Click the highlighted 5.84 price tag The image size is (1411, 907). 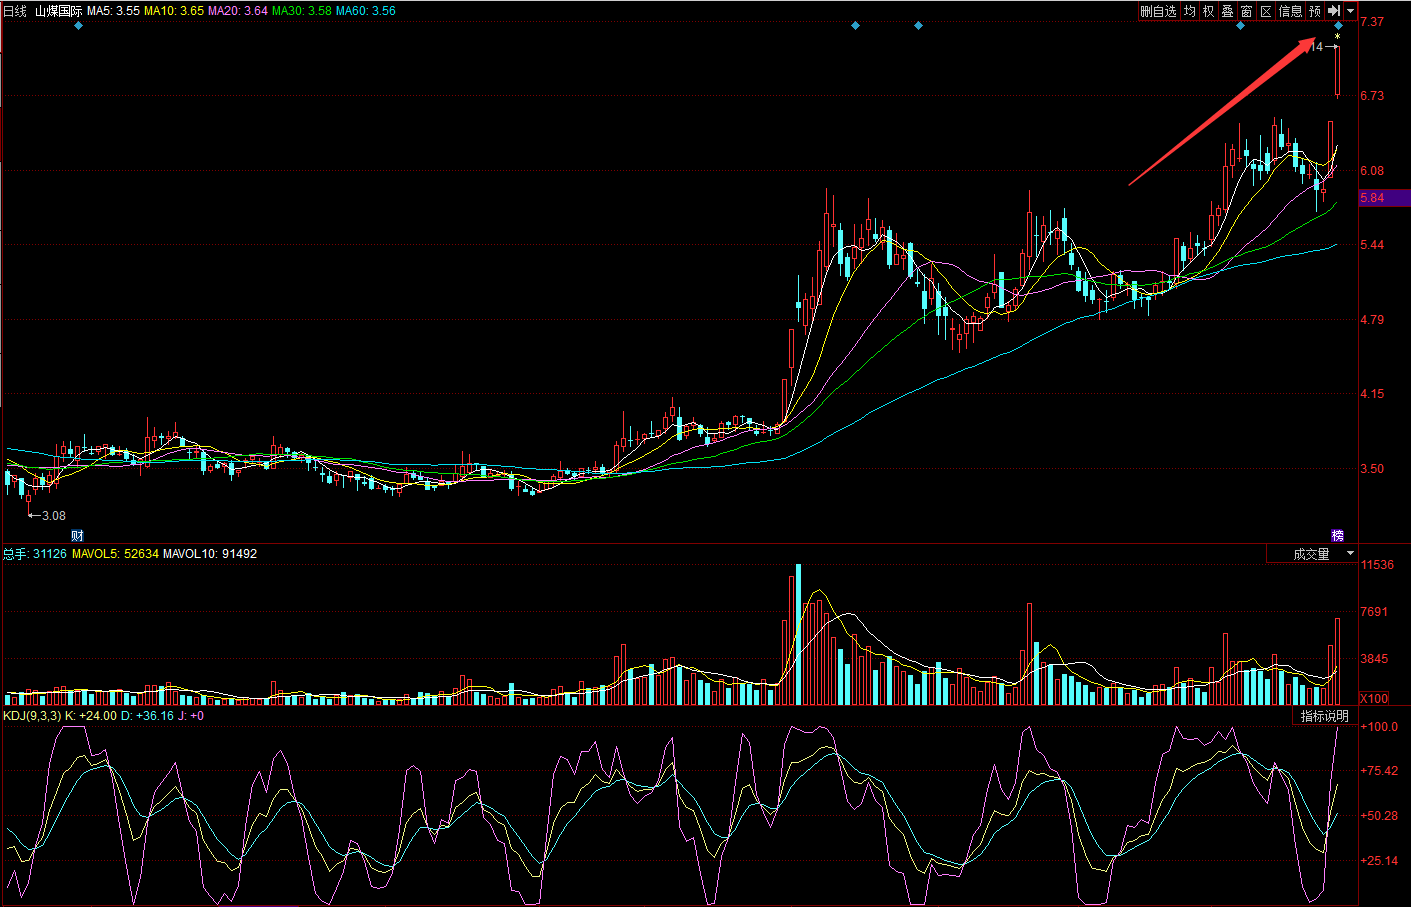pyautogui.click(x=1384, y=198)
